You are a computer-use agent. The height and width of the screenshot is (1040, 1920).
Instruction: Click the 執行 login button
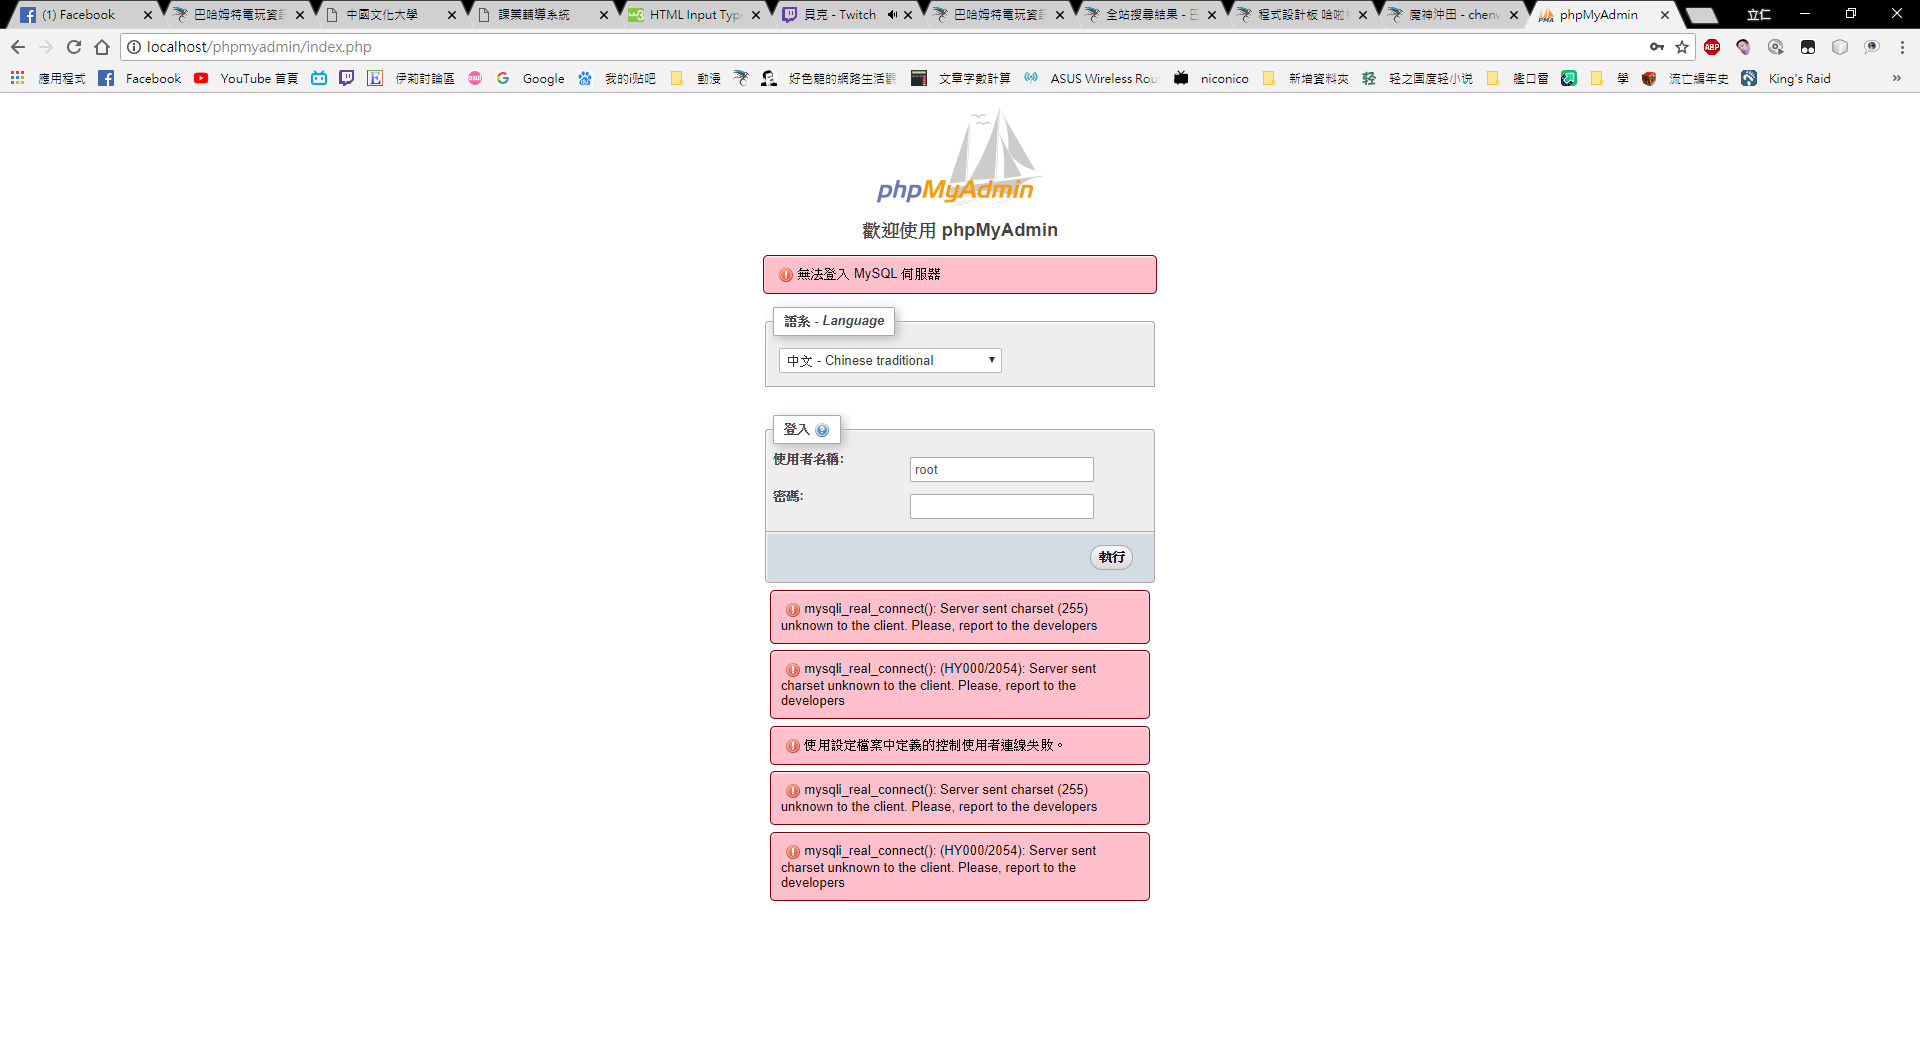pos(1110,557)
